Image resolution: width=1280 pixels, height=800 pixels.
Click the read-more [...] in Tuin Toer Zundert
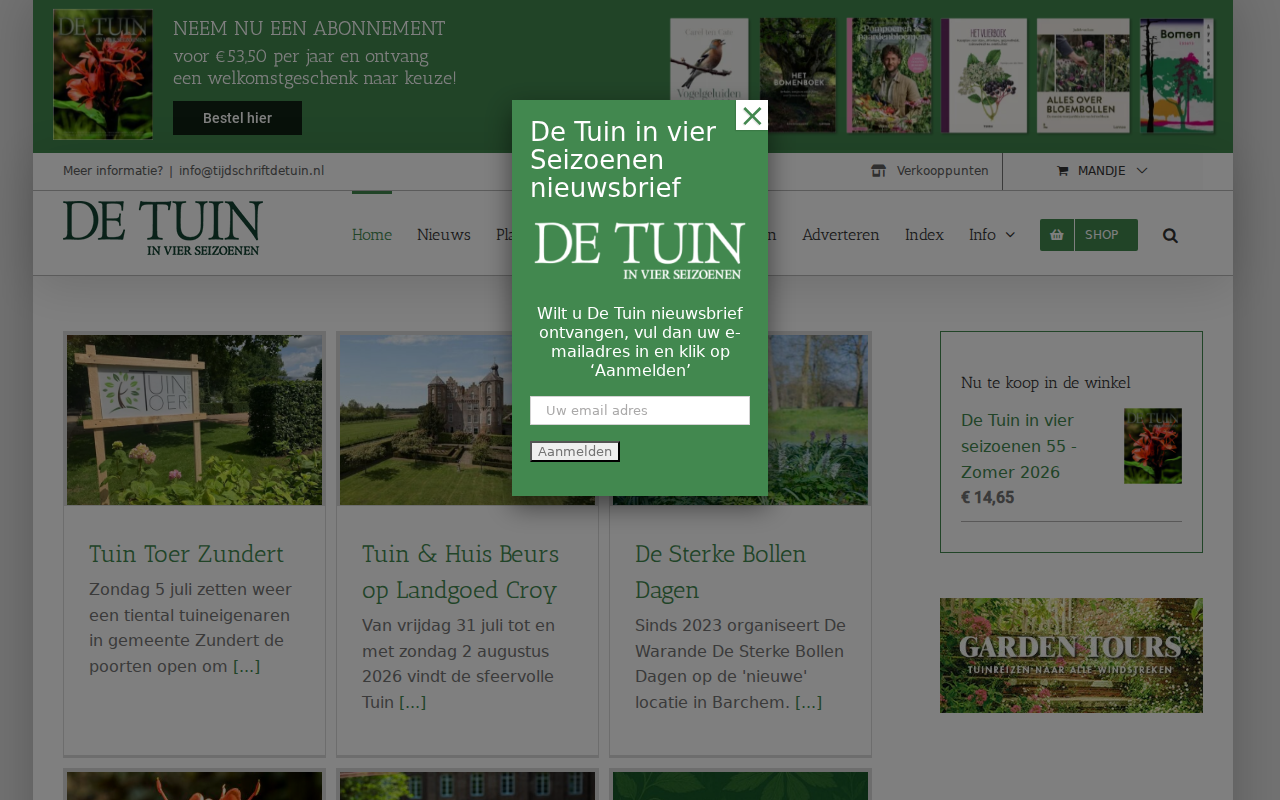246,666
